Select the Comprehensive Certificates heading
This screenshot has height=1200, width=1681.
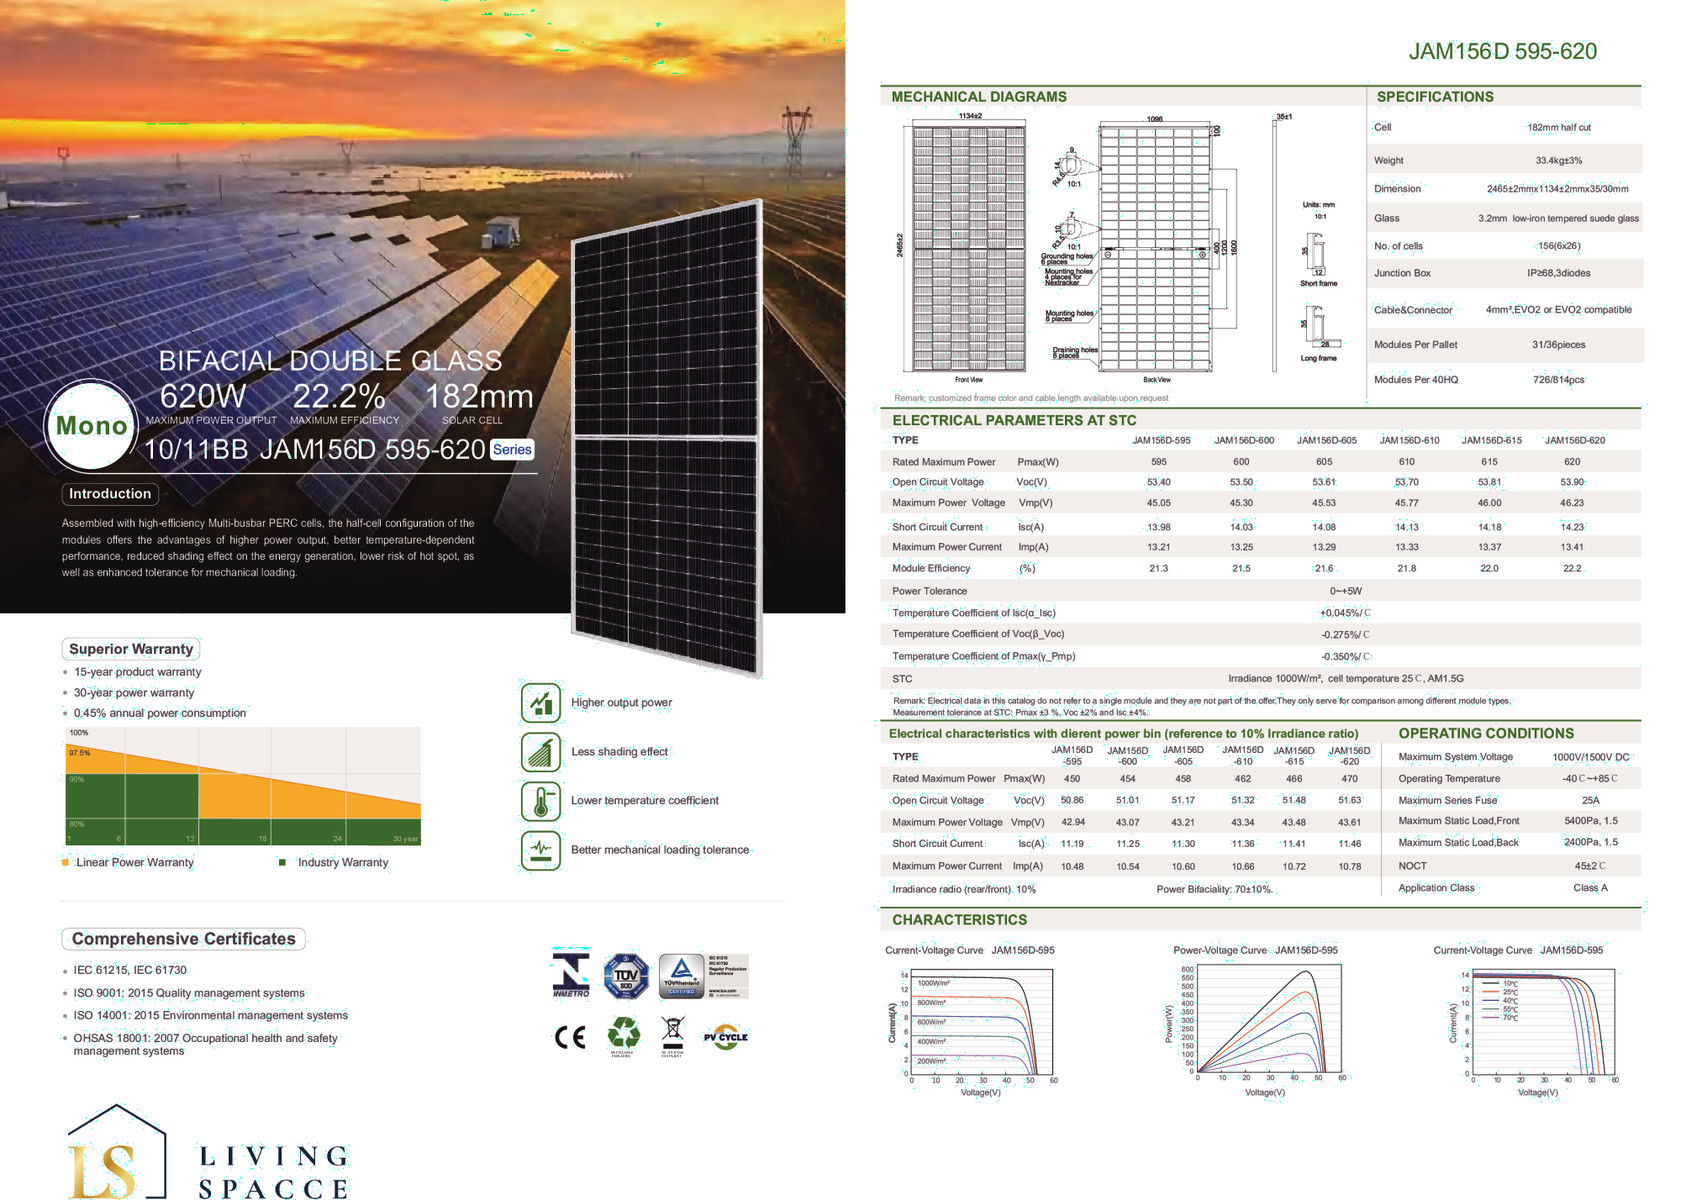point(183,939)
